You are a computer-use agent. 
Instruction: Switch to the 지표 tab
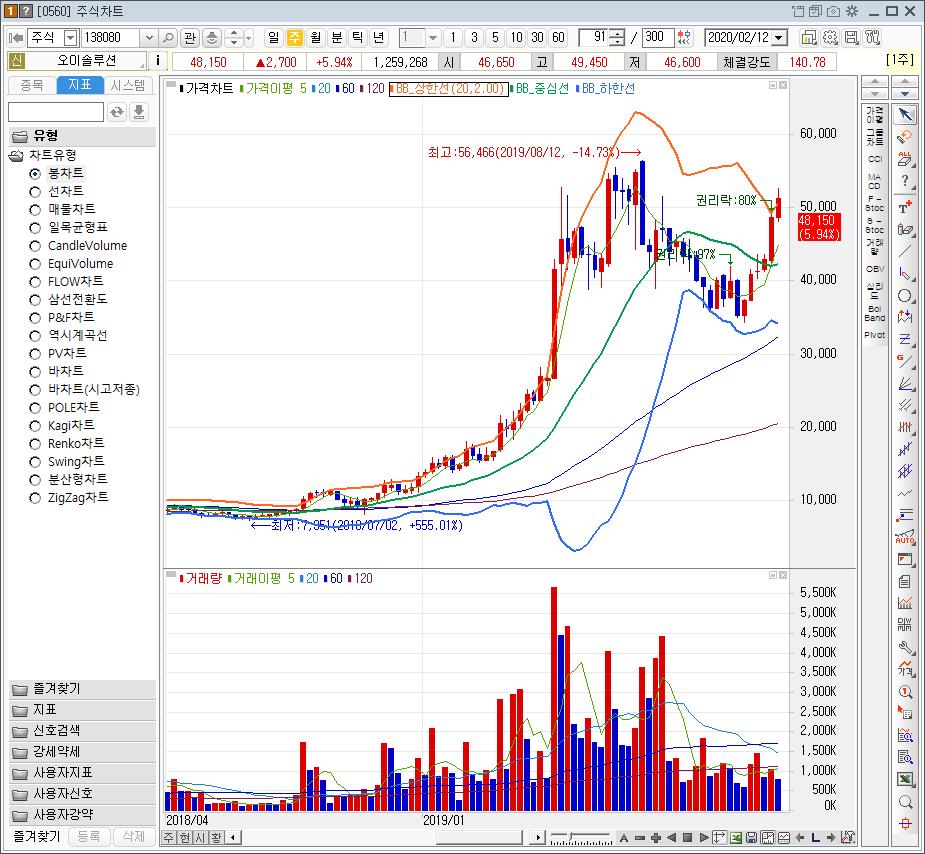(x=80, y=85)
